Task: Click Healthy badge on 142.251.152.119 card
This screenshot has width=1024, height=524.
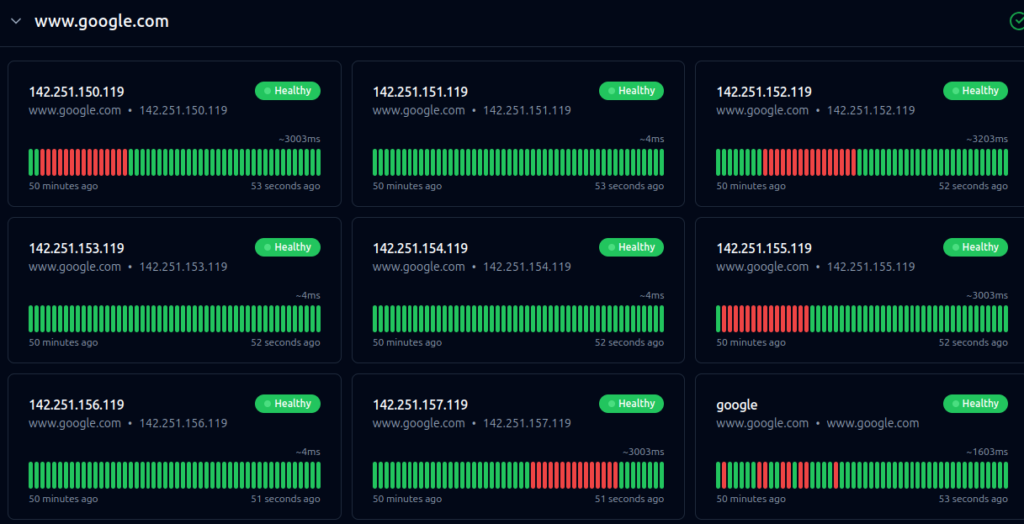Action: tap(975, 91)
